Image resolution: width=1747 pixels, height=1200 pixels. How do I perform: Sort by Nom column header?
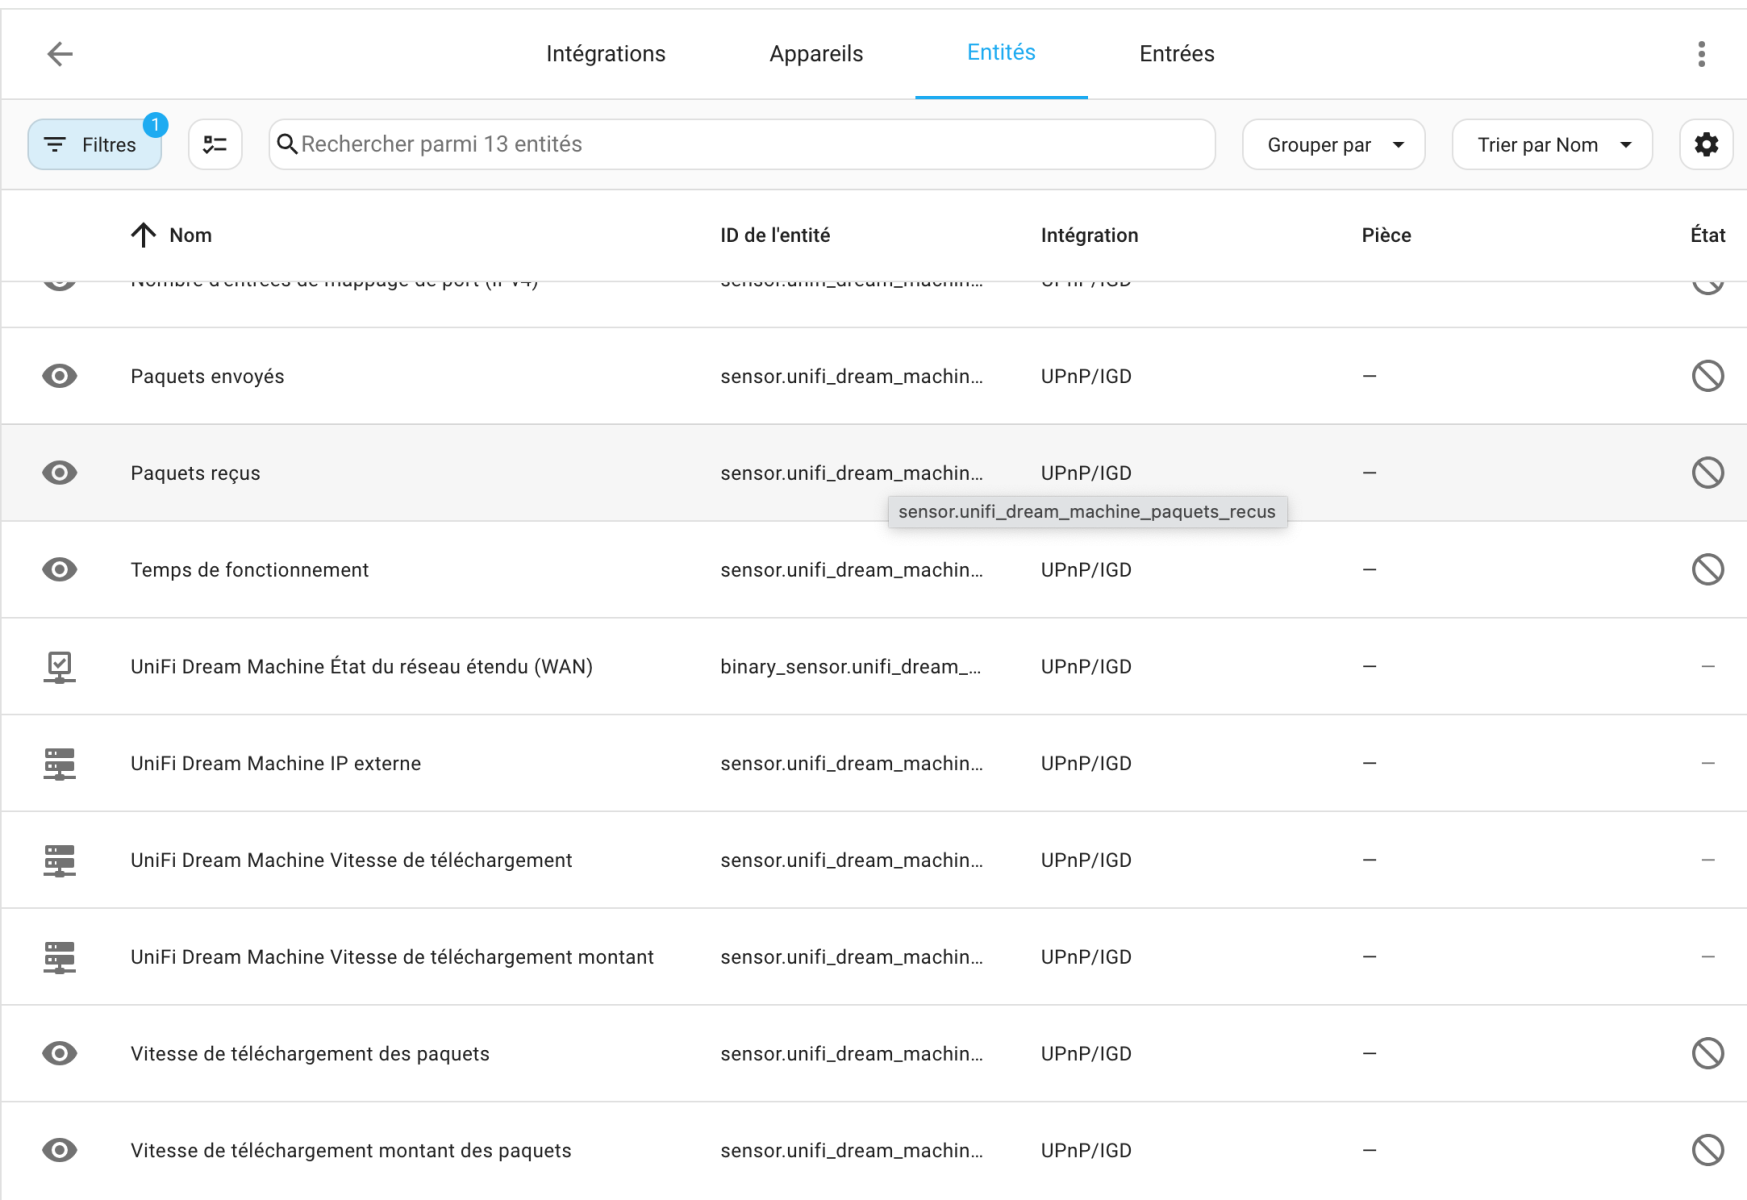pos(190,235)
